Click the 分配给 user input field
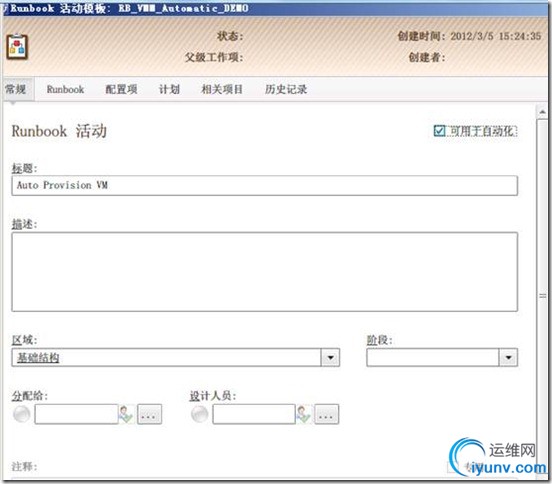The width and height of the screenshot is (552, 484). coord(76,414)
